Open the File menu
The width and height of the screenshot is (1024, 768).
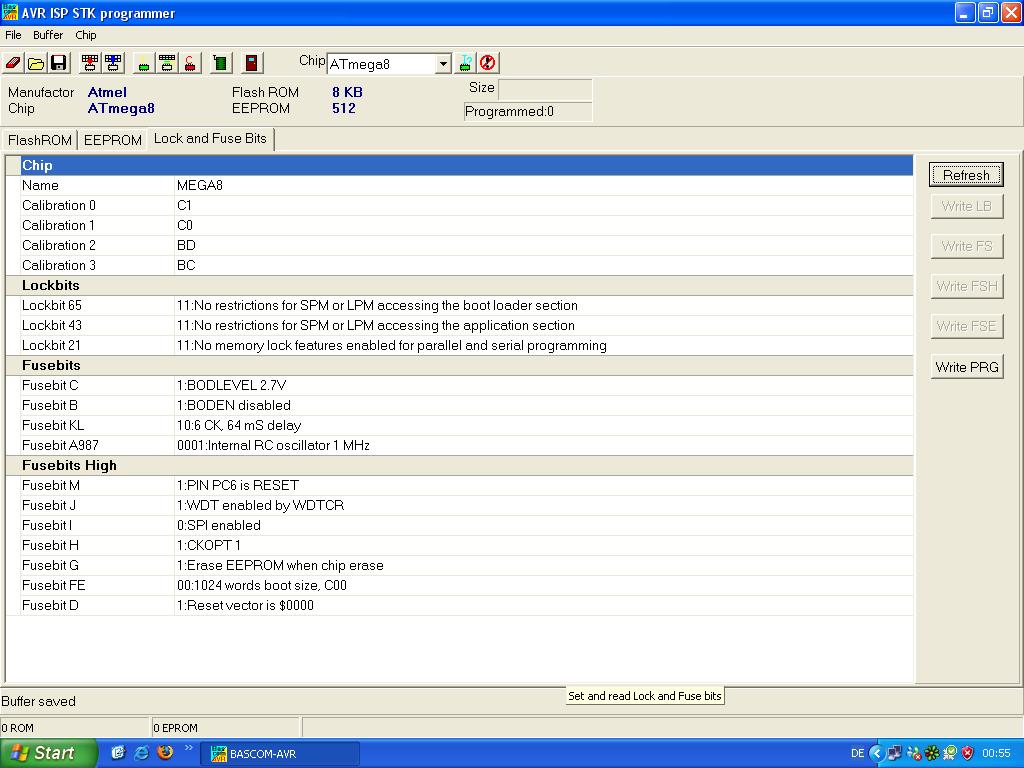point(13,35)
